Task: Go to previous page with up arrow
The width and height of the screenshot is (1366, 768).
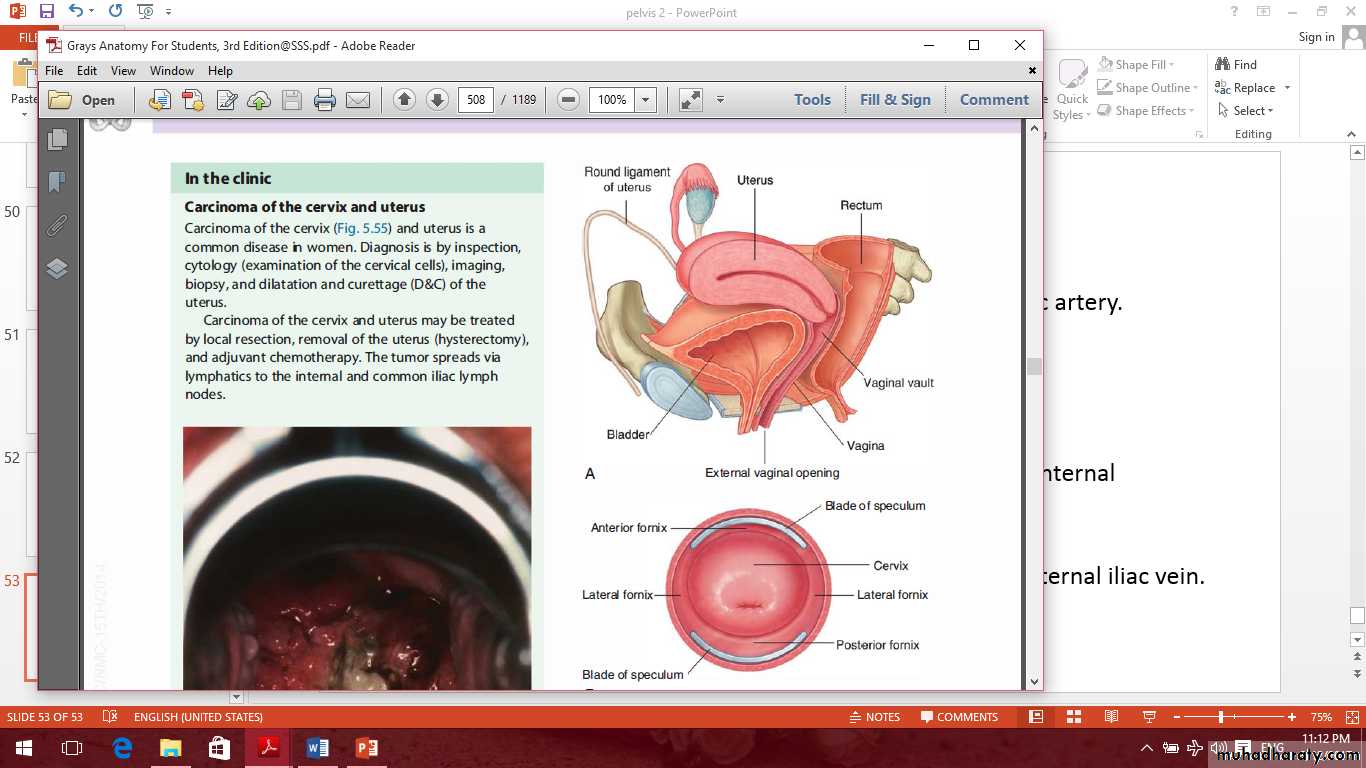Action: coord(404,100)
